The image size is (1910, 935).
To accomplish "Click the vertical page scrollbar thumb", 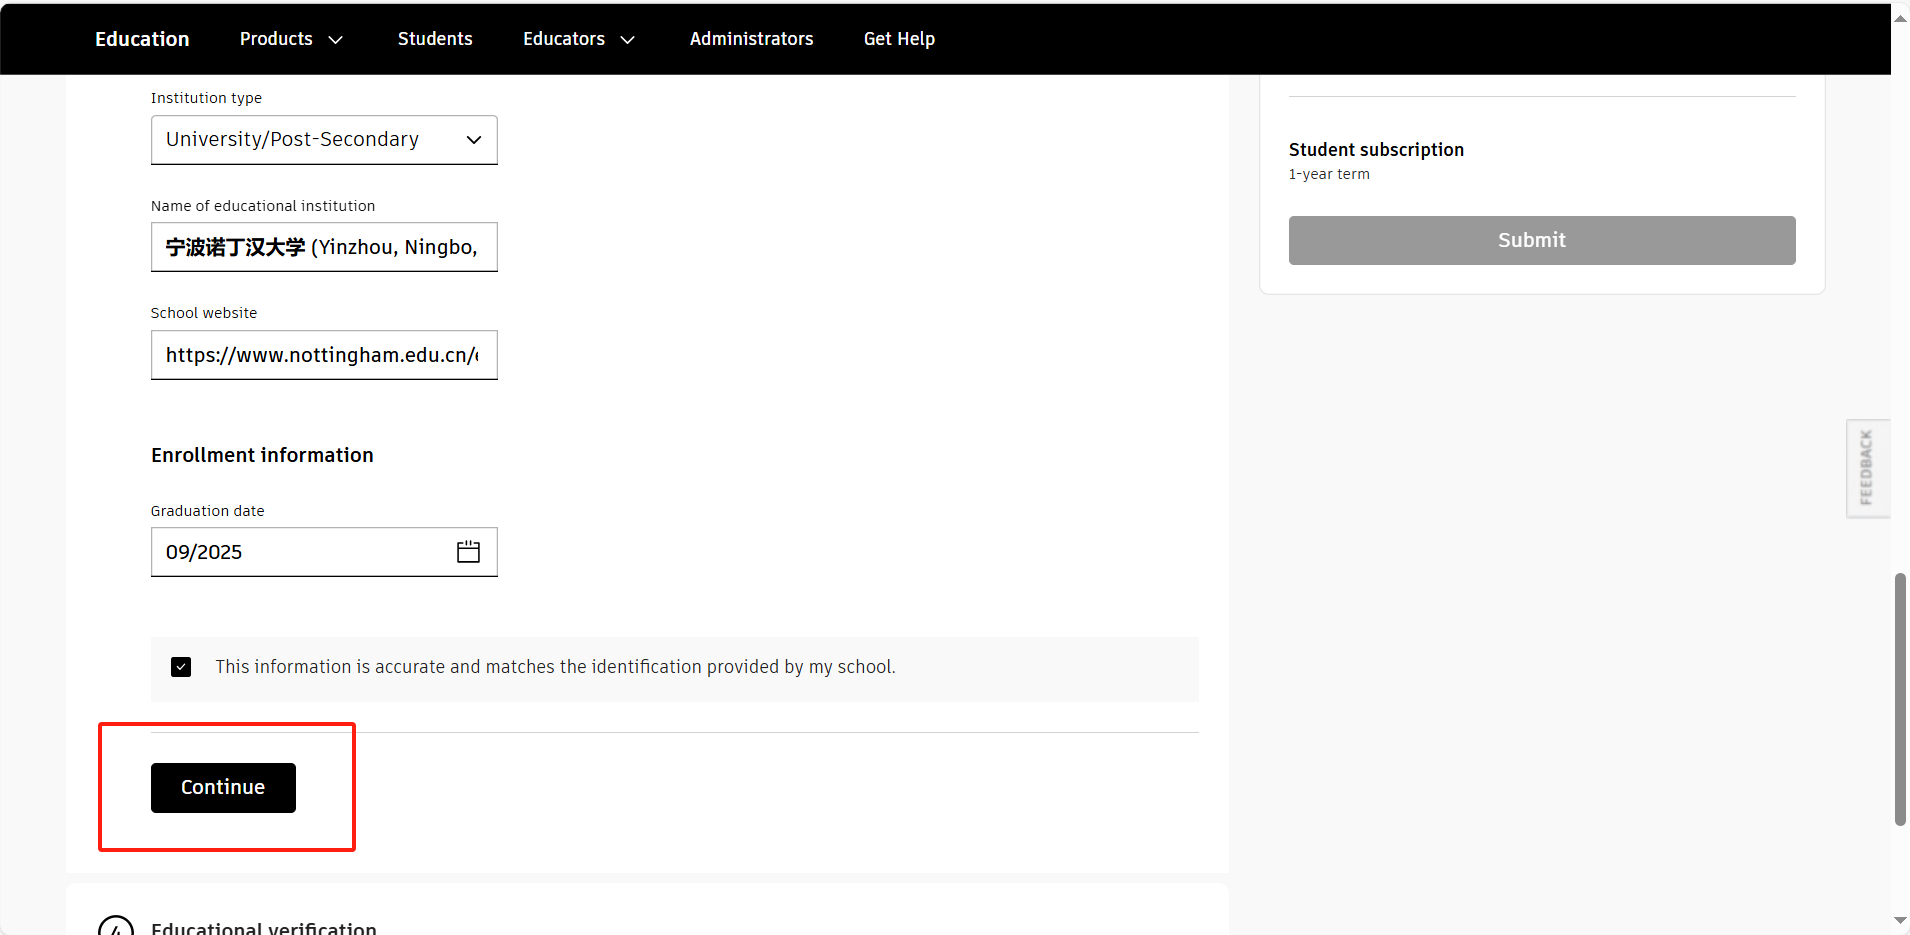I will (x=1900, y=698).
